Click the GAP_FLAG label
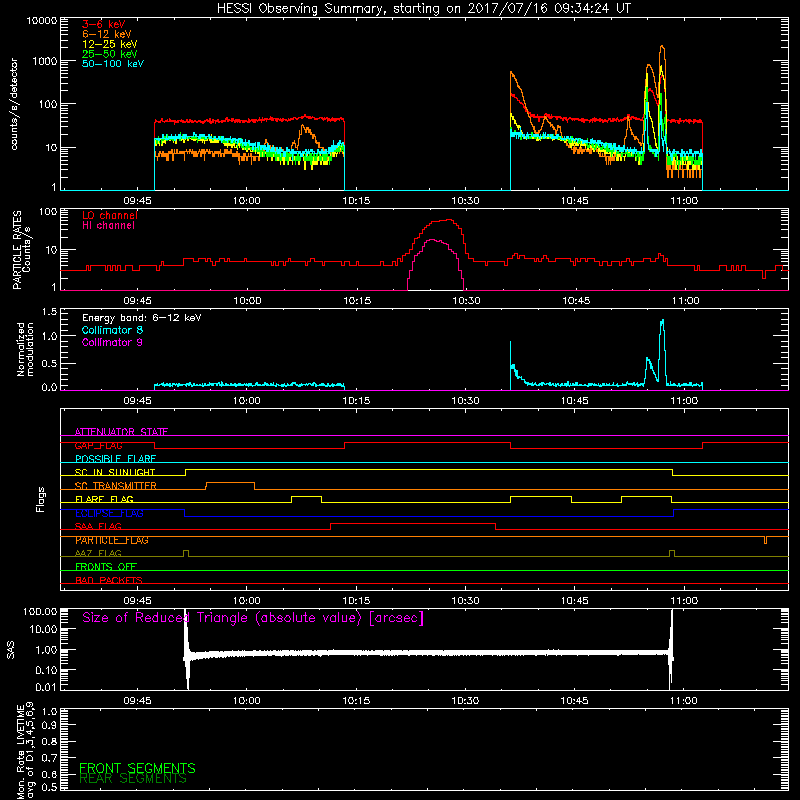This screenshot has height=800, width=800. coord(98,445)
